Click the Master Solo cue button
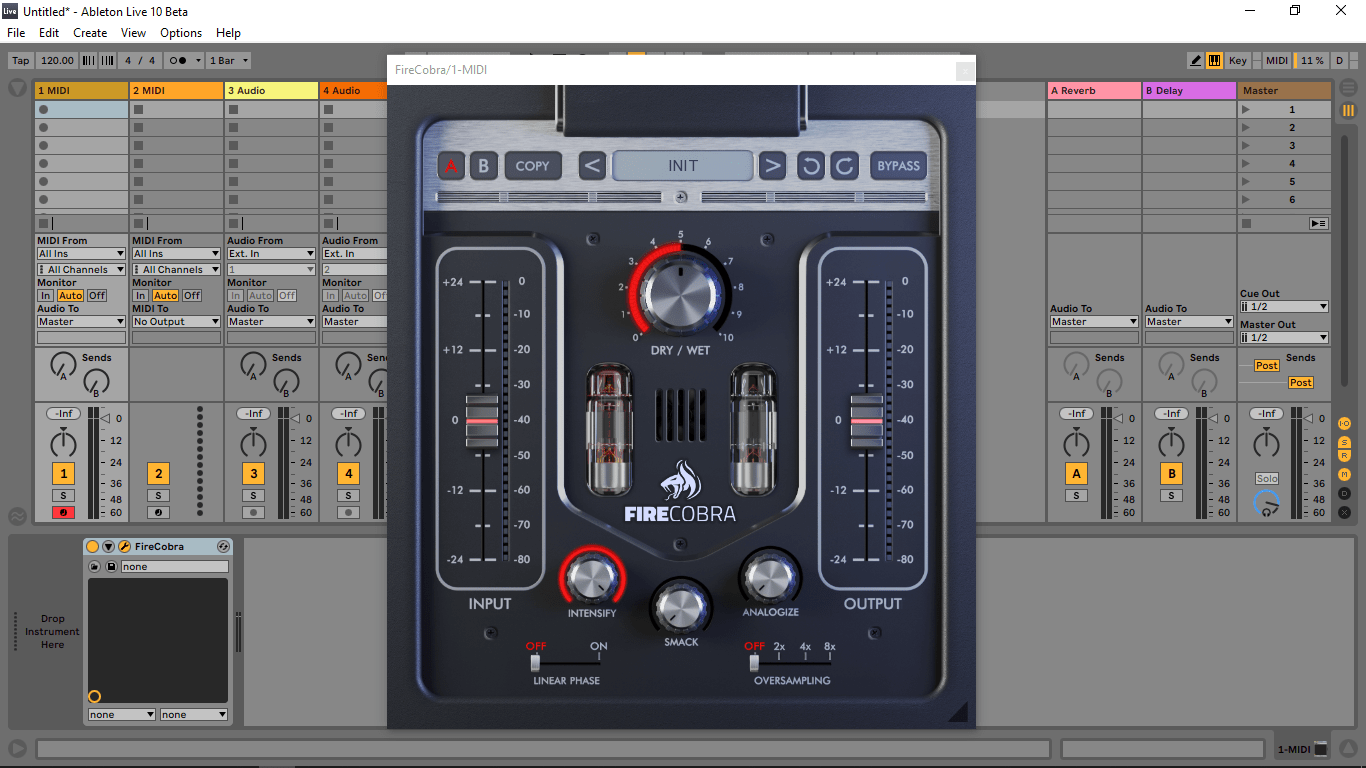 (x=1267, y=479)
